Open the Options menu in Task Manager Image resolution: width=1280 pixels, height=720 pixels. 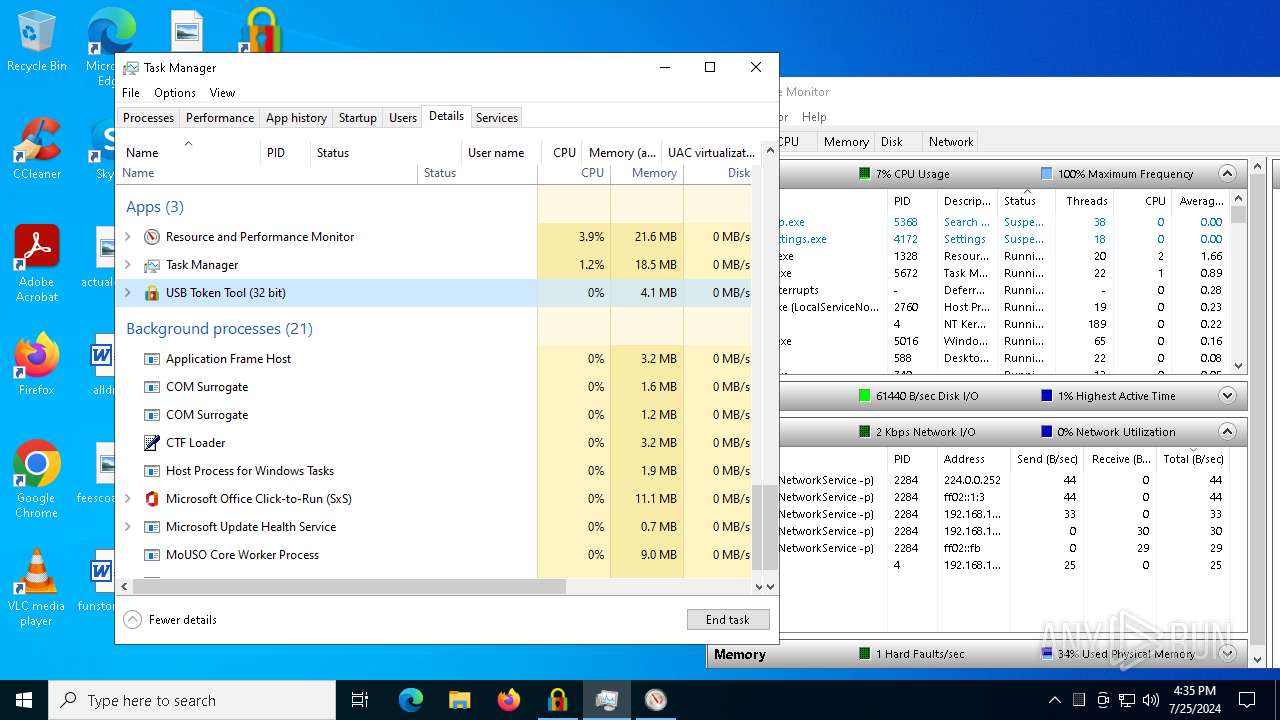(175, 93)
